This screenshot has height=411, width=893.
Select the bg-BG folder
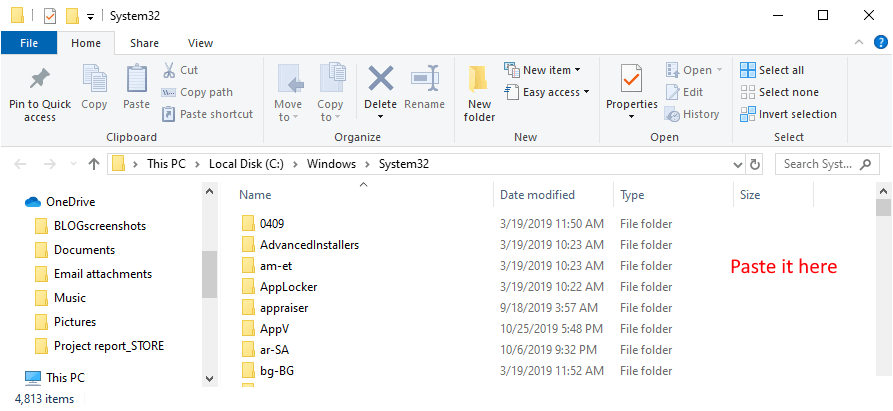coord(267,371)
